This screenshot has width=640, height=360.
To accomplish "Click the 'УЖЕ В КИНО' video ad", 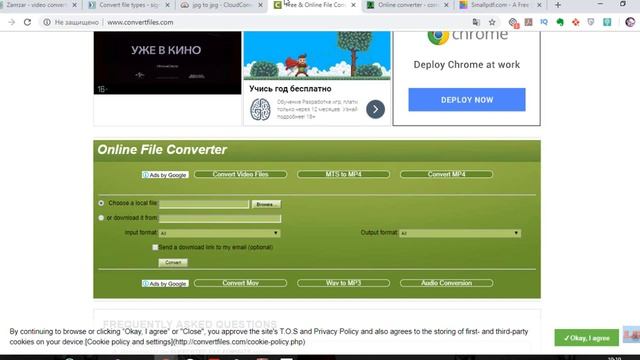I will (x=167, y=63).
